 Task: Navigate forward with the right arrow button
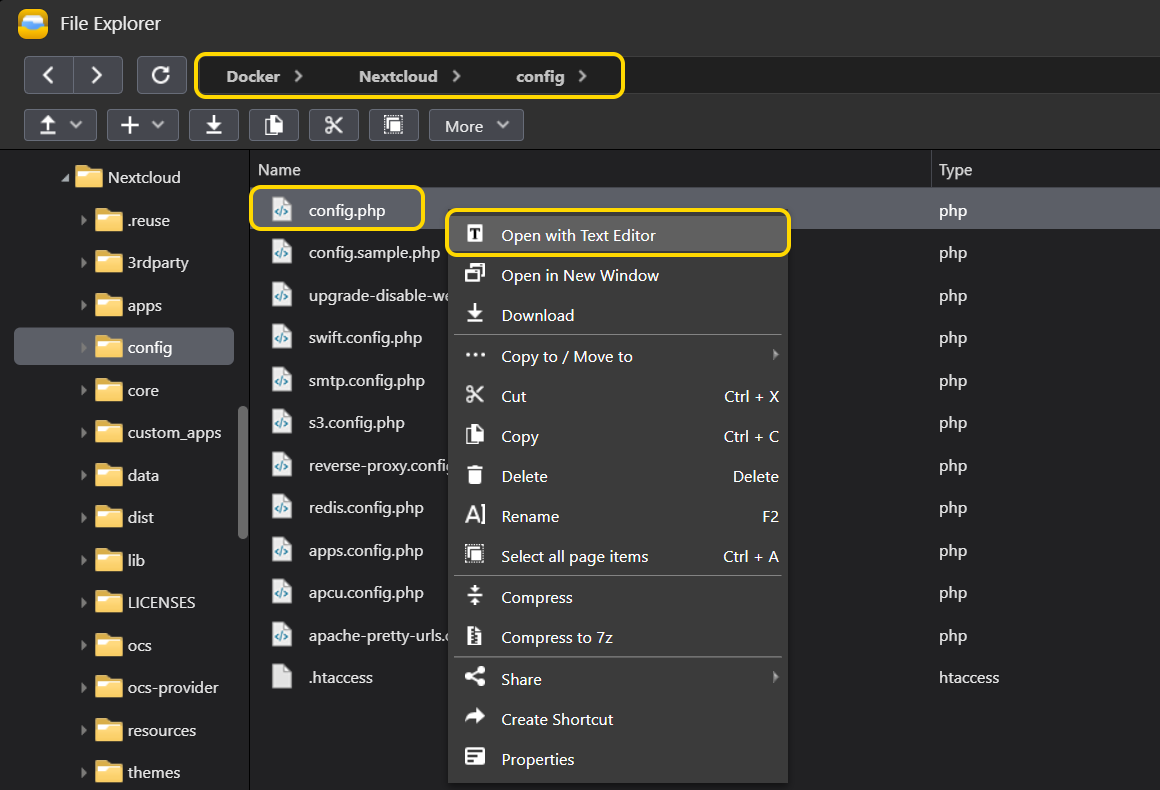point(97,75)
